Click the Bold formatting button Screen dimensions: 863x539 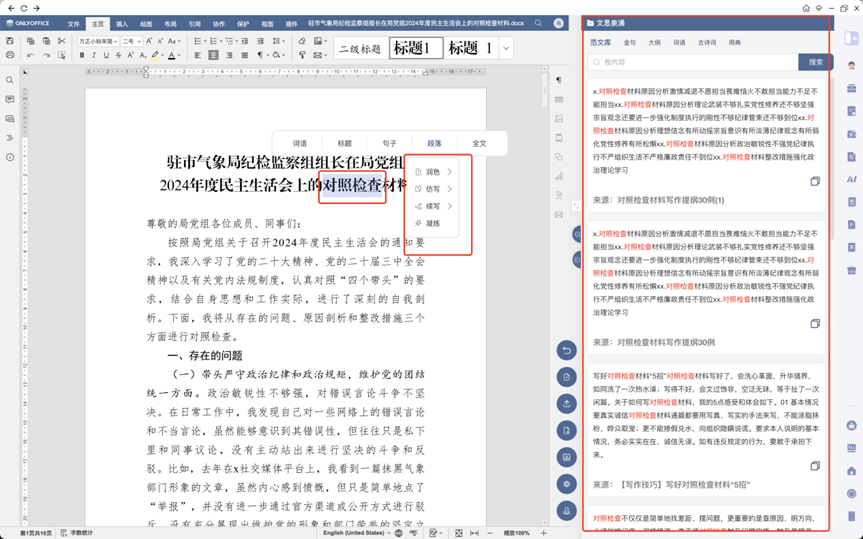tap(82, 56)
